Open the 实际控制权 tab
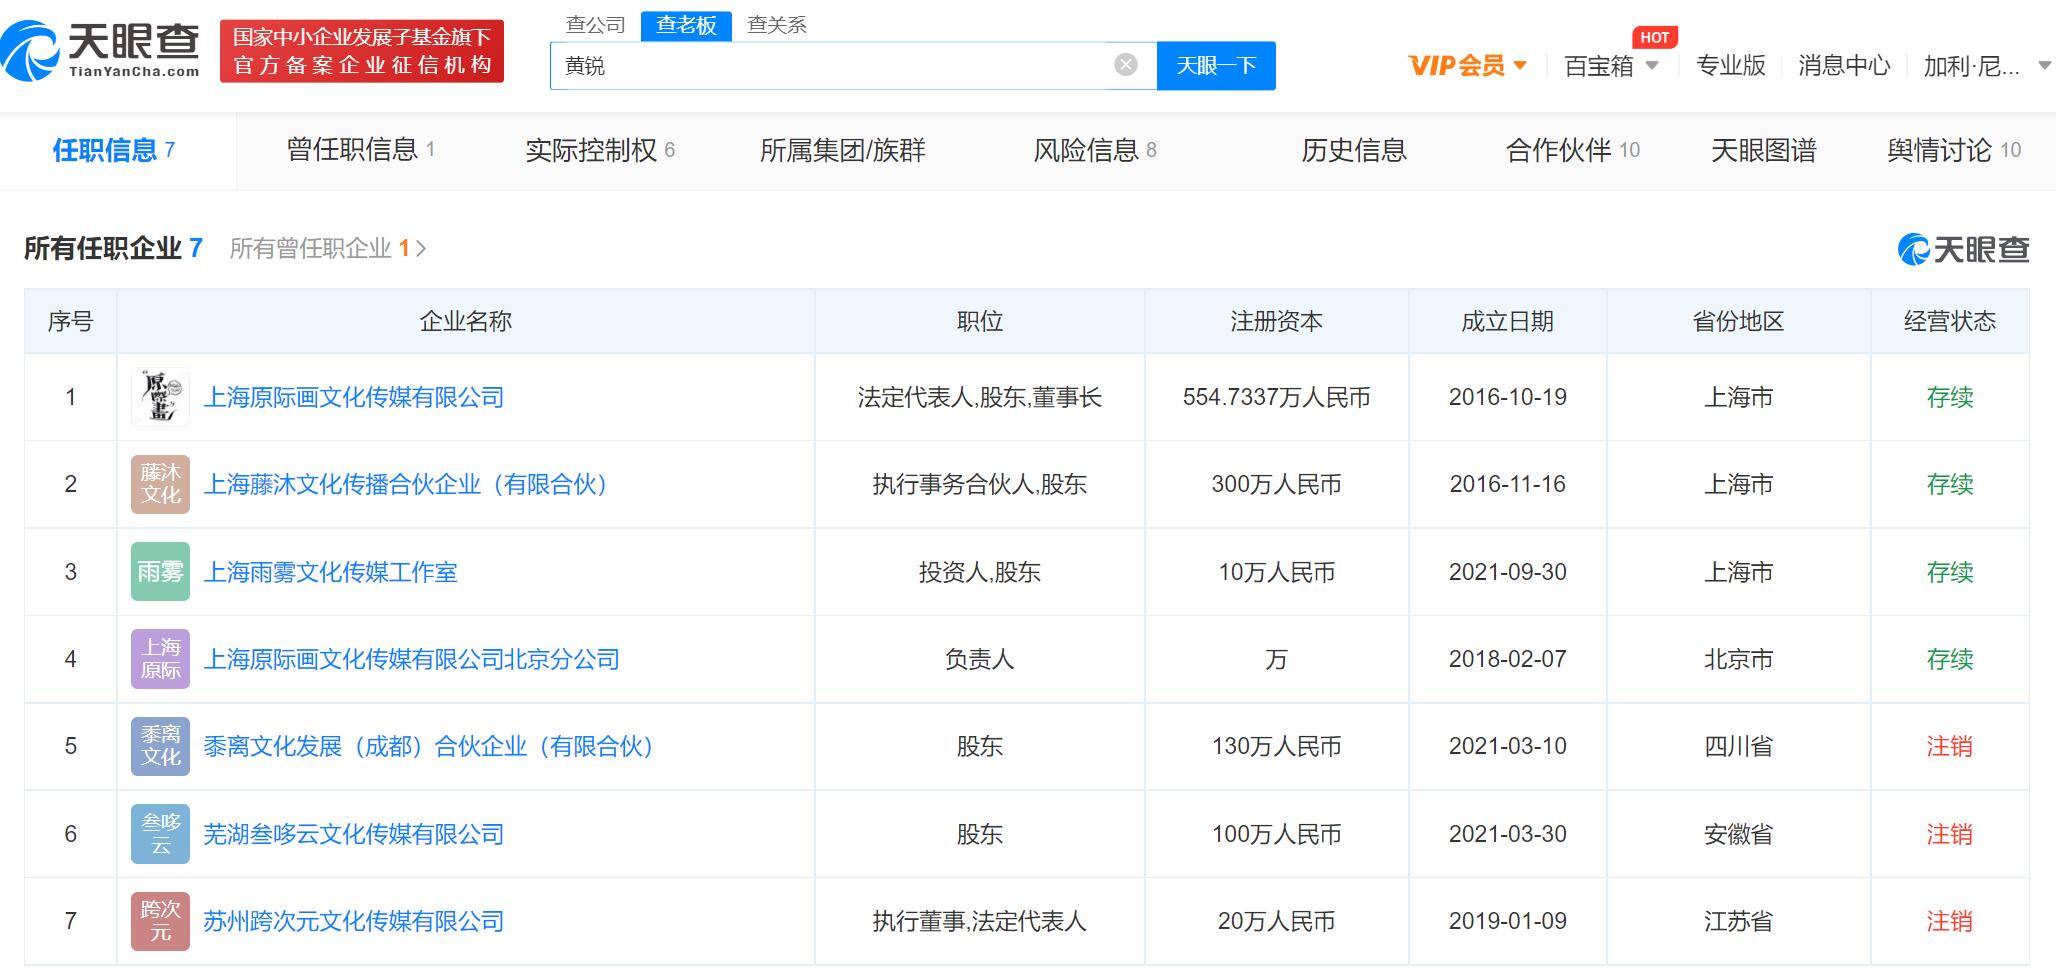This screenshot has width=2056, height=970. (600, 150)
